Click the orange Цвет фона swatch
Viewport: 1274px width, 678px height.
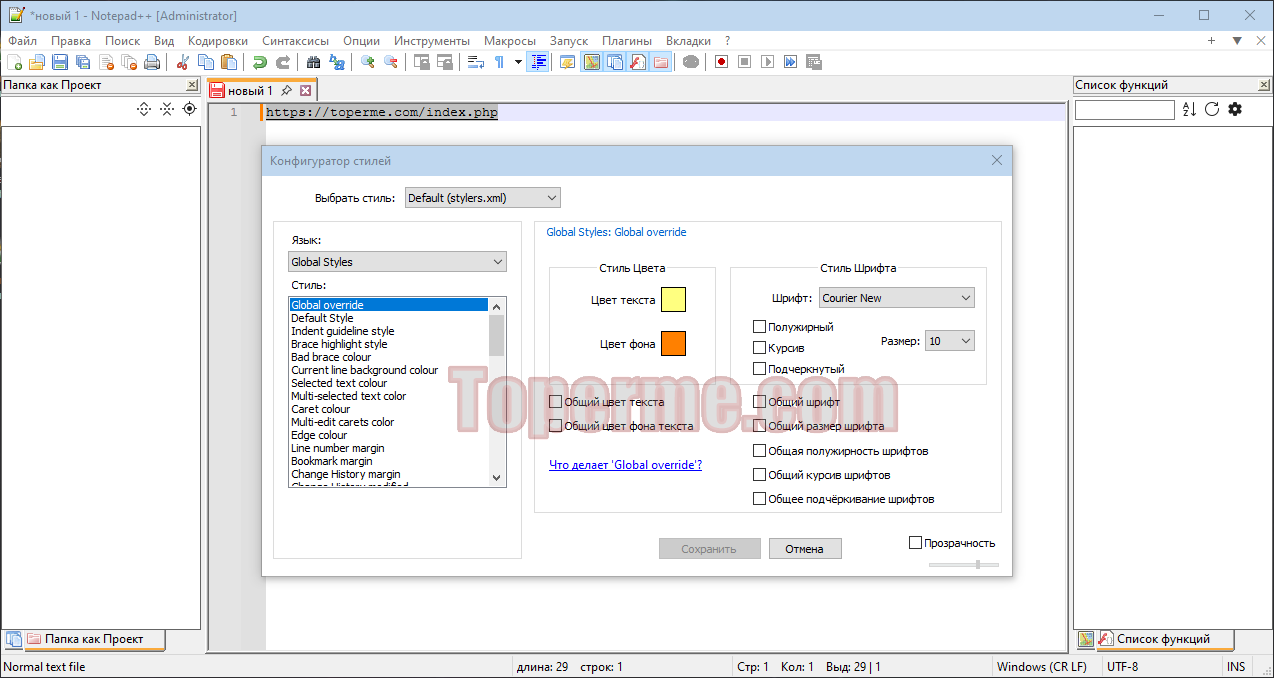[x=673, y=344]
